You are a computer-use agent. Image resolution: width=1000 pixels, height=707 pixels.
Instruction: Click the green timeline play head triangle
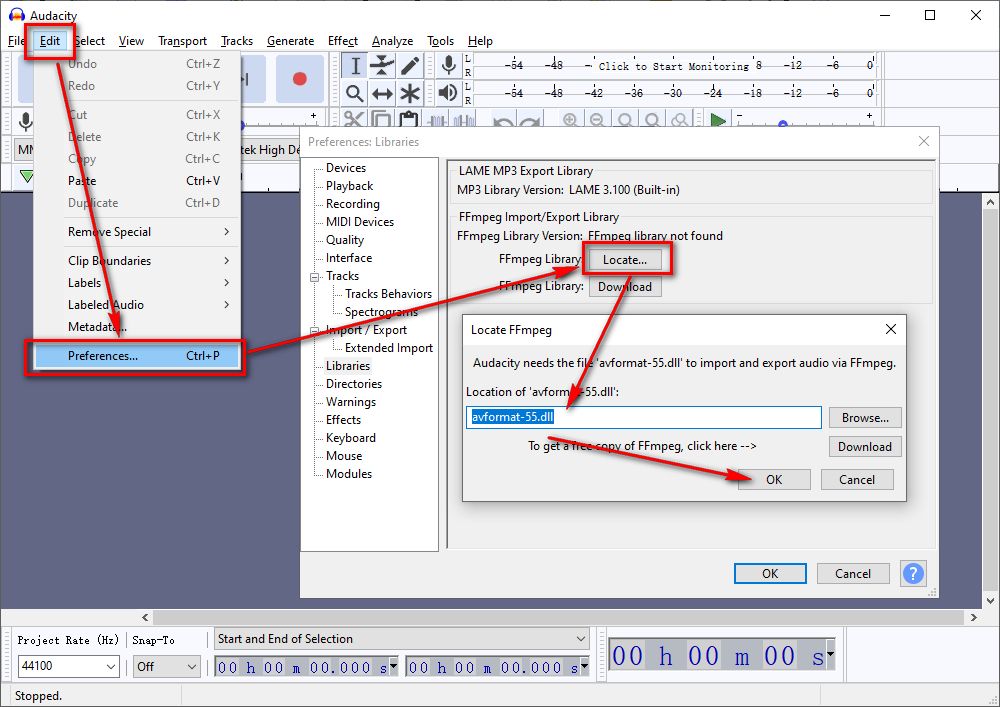coord(26,176)
